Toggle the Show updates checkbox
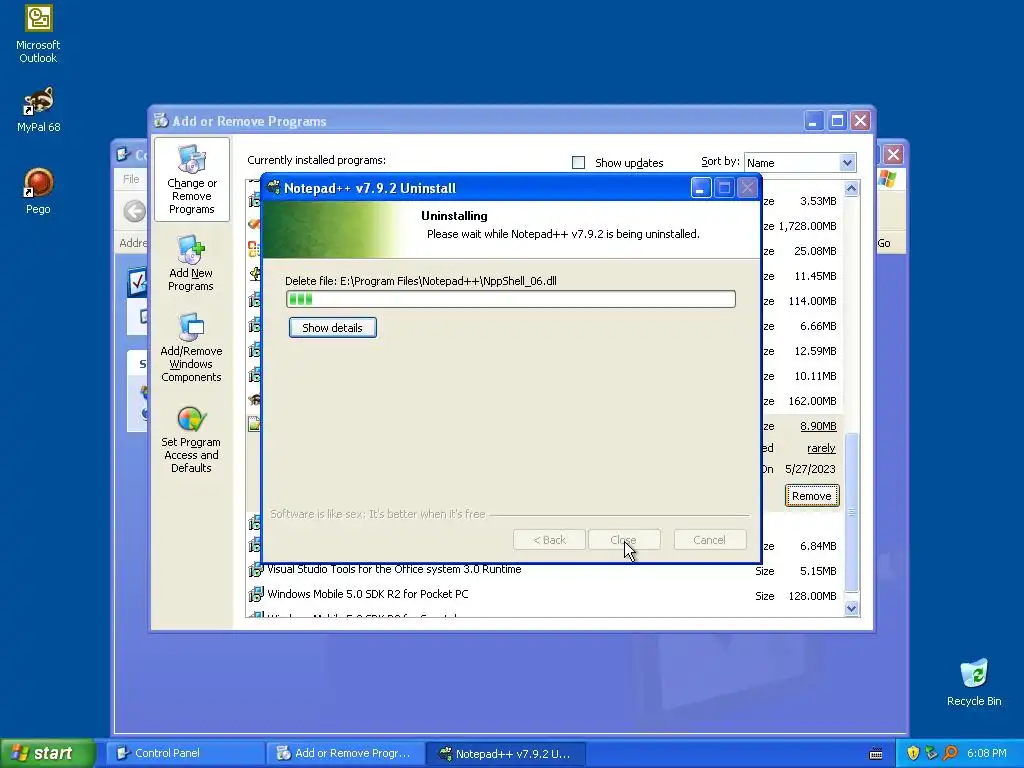 [x=578, y=163]
